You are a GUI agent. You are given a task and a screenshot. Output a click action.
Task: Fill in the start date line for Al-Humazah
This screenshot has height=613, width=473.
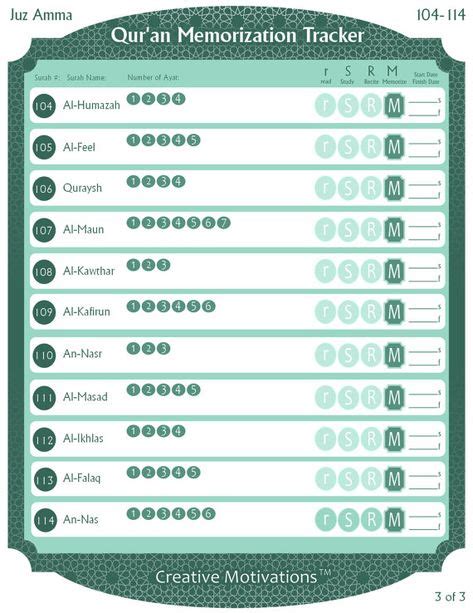pyautogui.click(x=423, y=102)
